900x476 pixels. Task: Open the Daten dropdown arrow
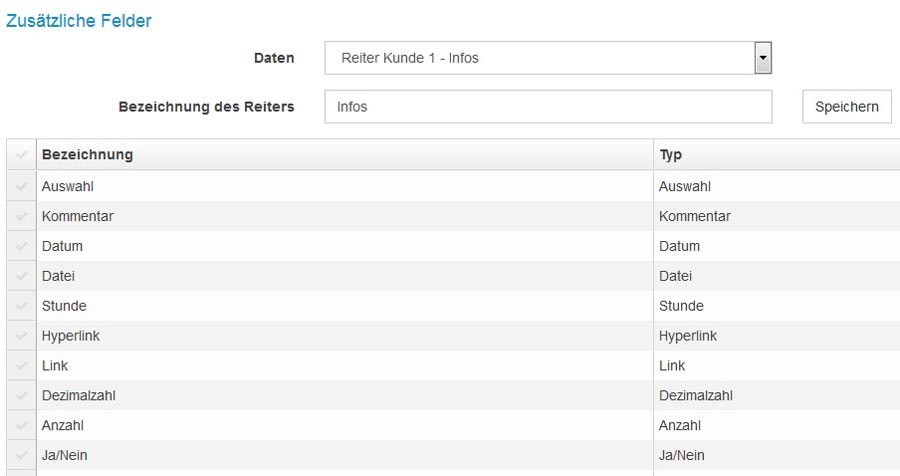click(763, 58)
